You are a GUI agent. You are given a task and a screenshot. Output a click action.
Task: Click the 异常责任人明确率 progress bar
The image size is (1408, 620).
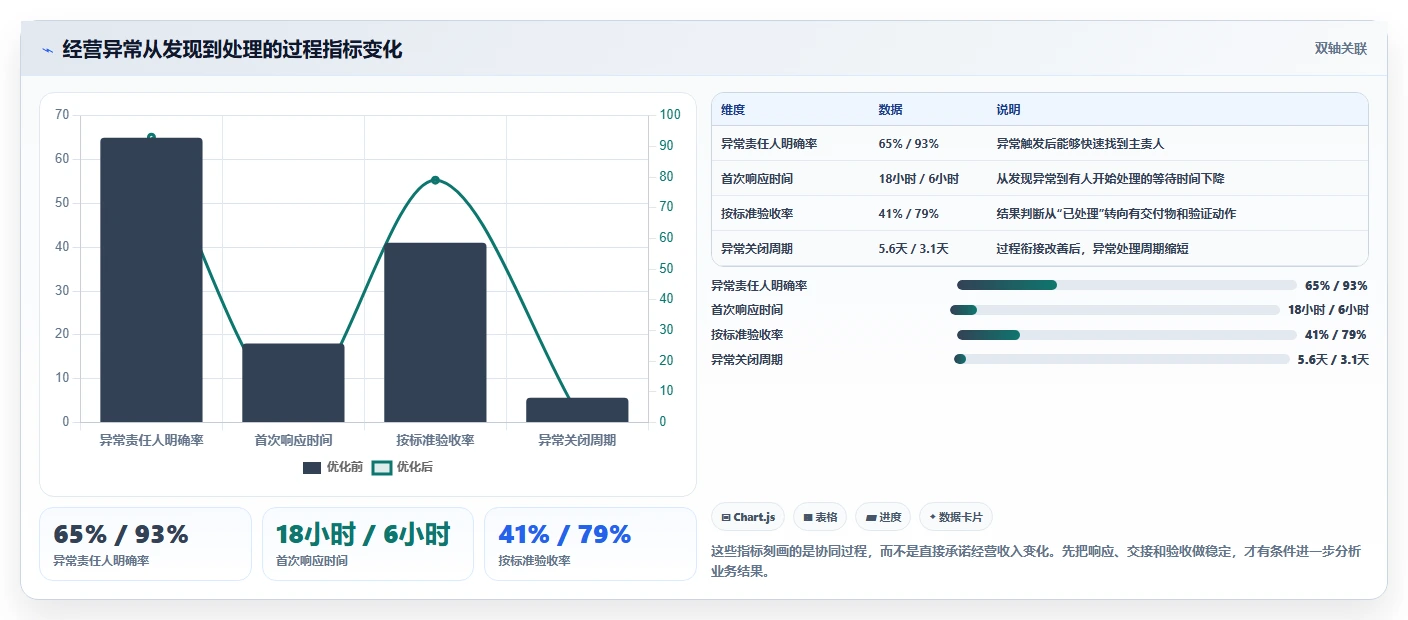point(1126,285)
